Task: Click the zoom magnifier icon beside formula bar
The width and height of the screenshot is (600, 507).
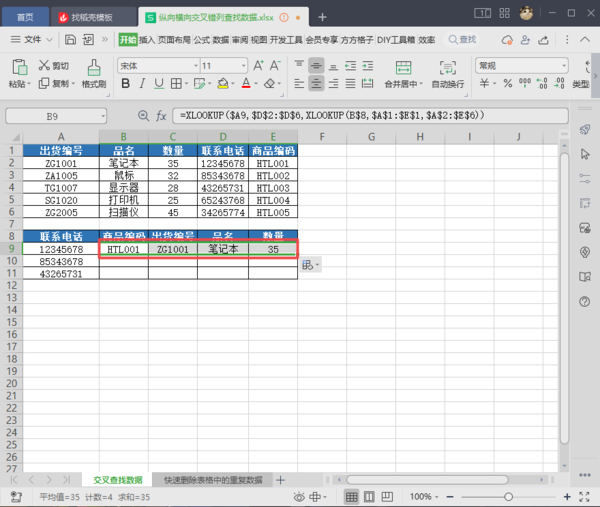Action: [143, 116]
